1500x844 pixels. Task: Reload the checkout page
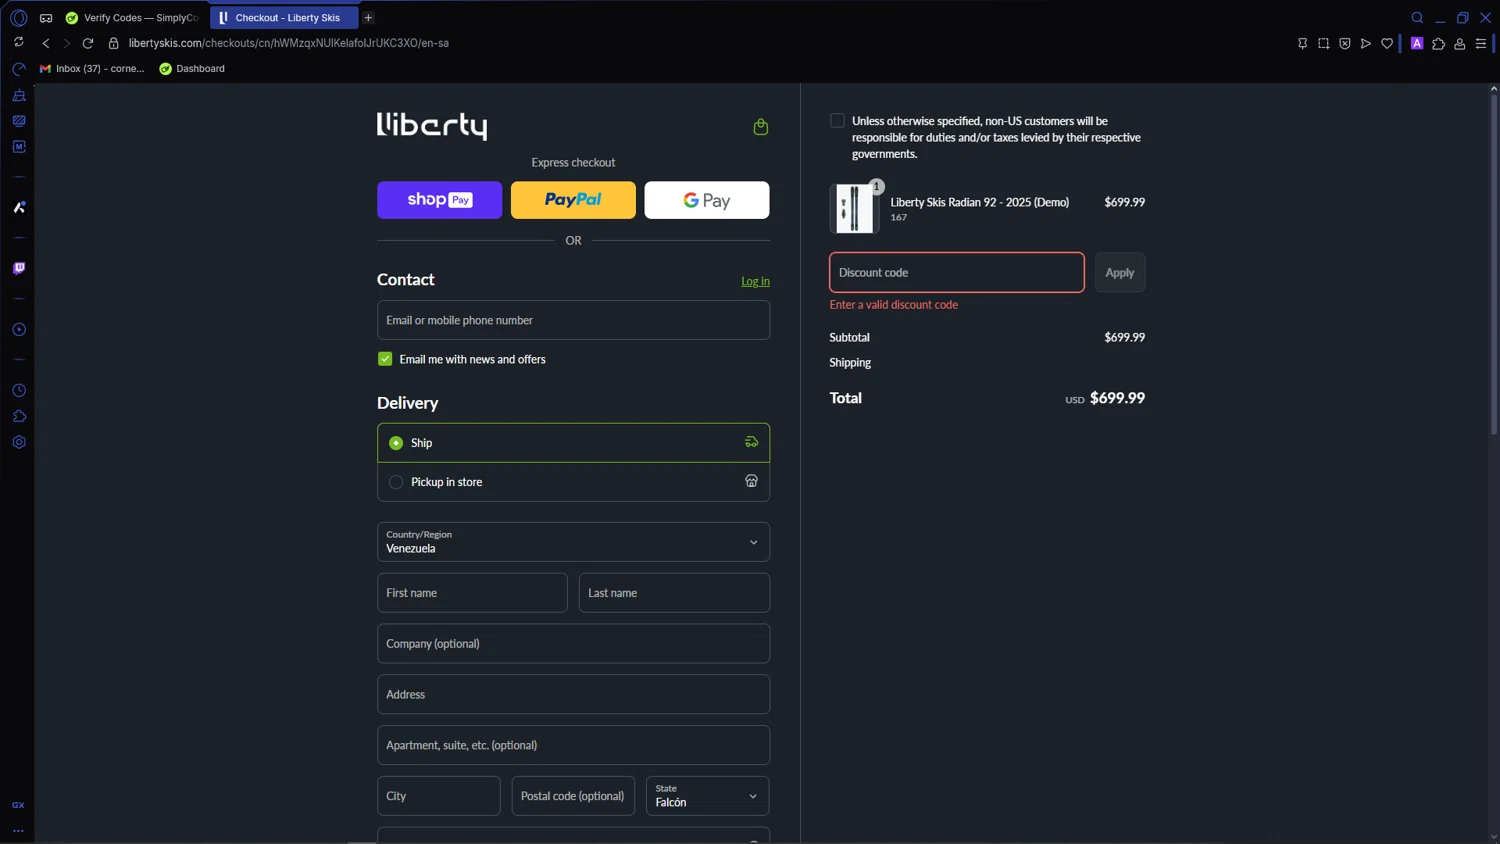point(88,43)
